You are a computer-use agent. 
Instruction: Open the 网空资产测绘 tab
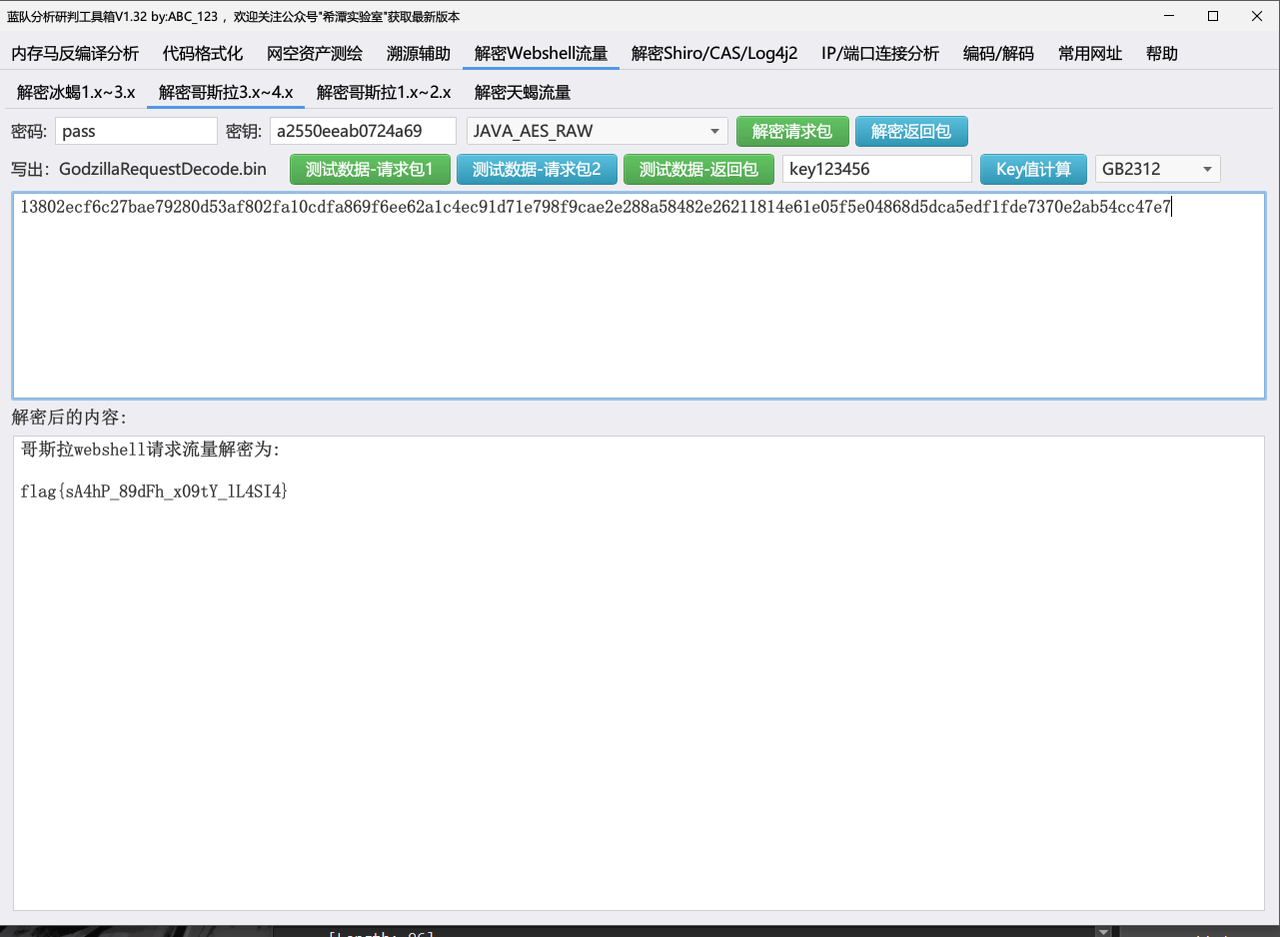click(x=315, y=54)
